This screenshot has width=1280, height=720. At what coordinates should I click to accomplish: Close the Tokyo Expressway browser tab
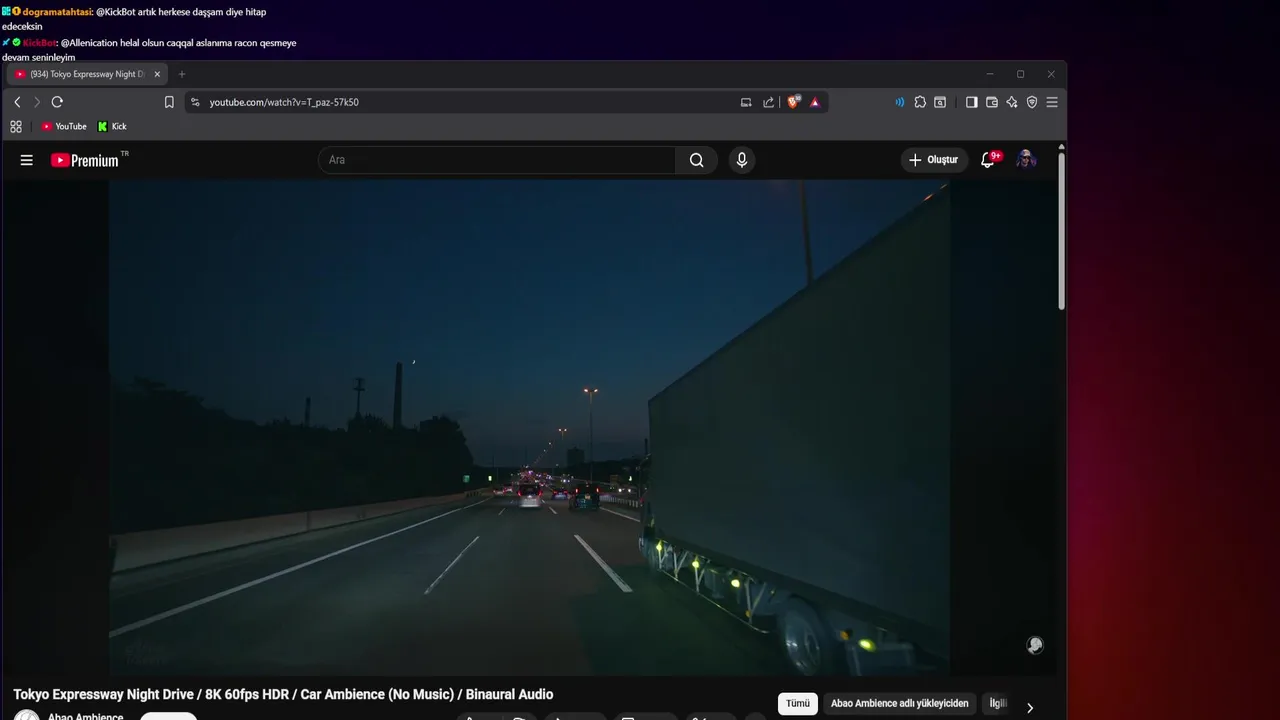coord(157,74)
